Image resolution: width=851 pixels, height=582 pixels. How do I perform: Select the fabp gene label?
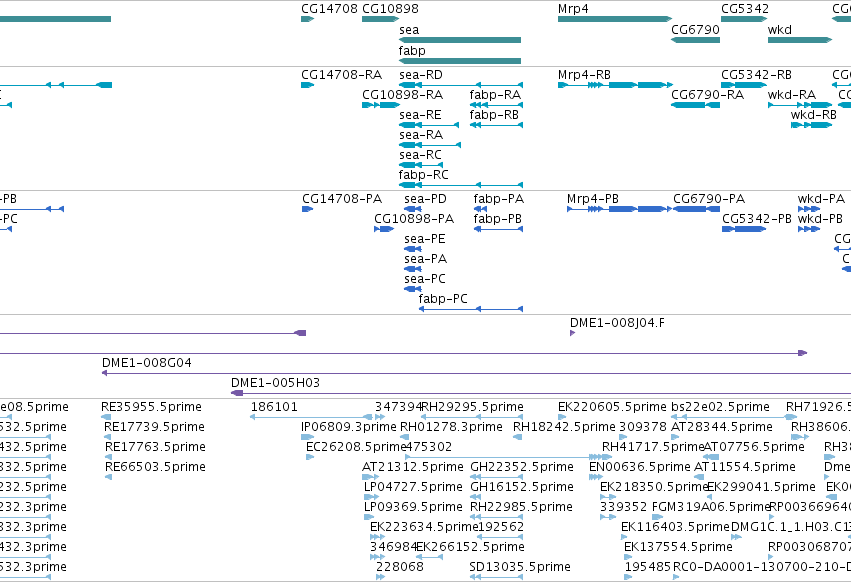[x=412, y=50]
